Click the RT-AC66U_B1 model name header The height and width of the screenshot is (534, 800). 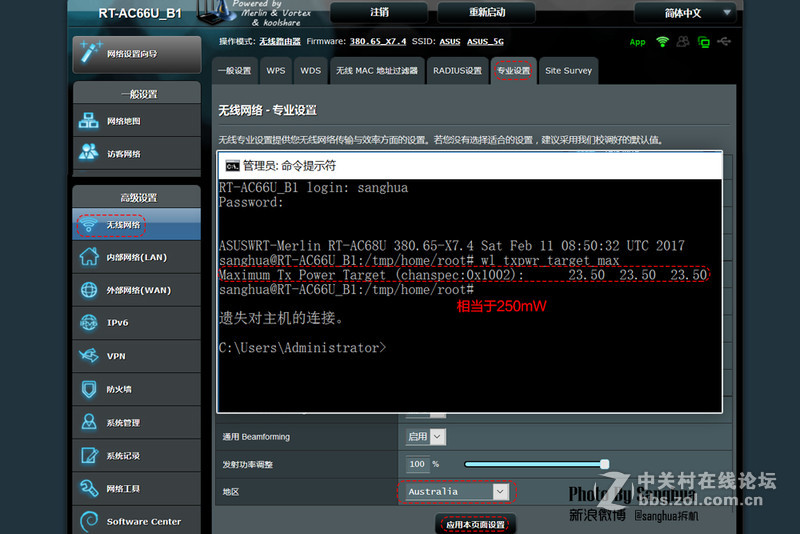click(140, 13)
